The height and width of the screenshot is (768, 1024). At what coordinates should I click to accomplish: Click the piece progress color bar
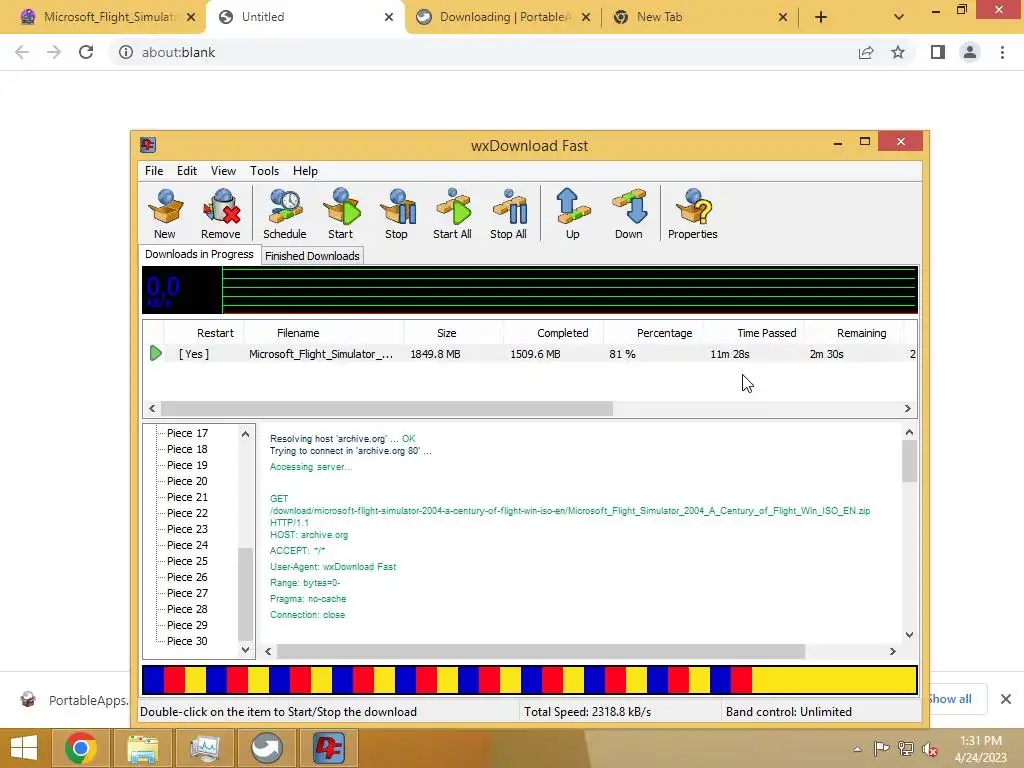click(530, 680)
